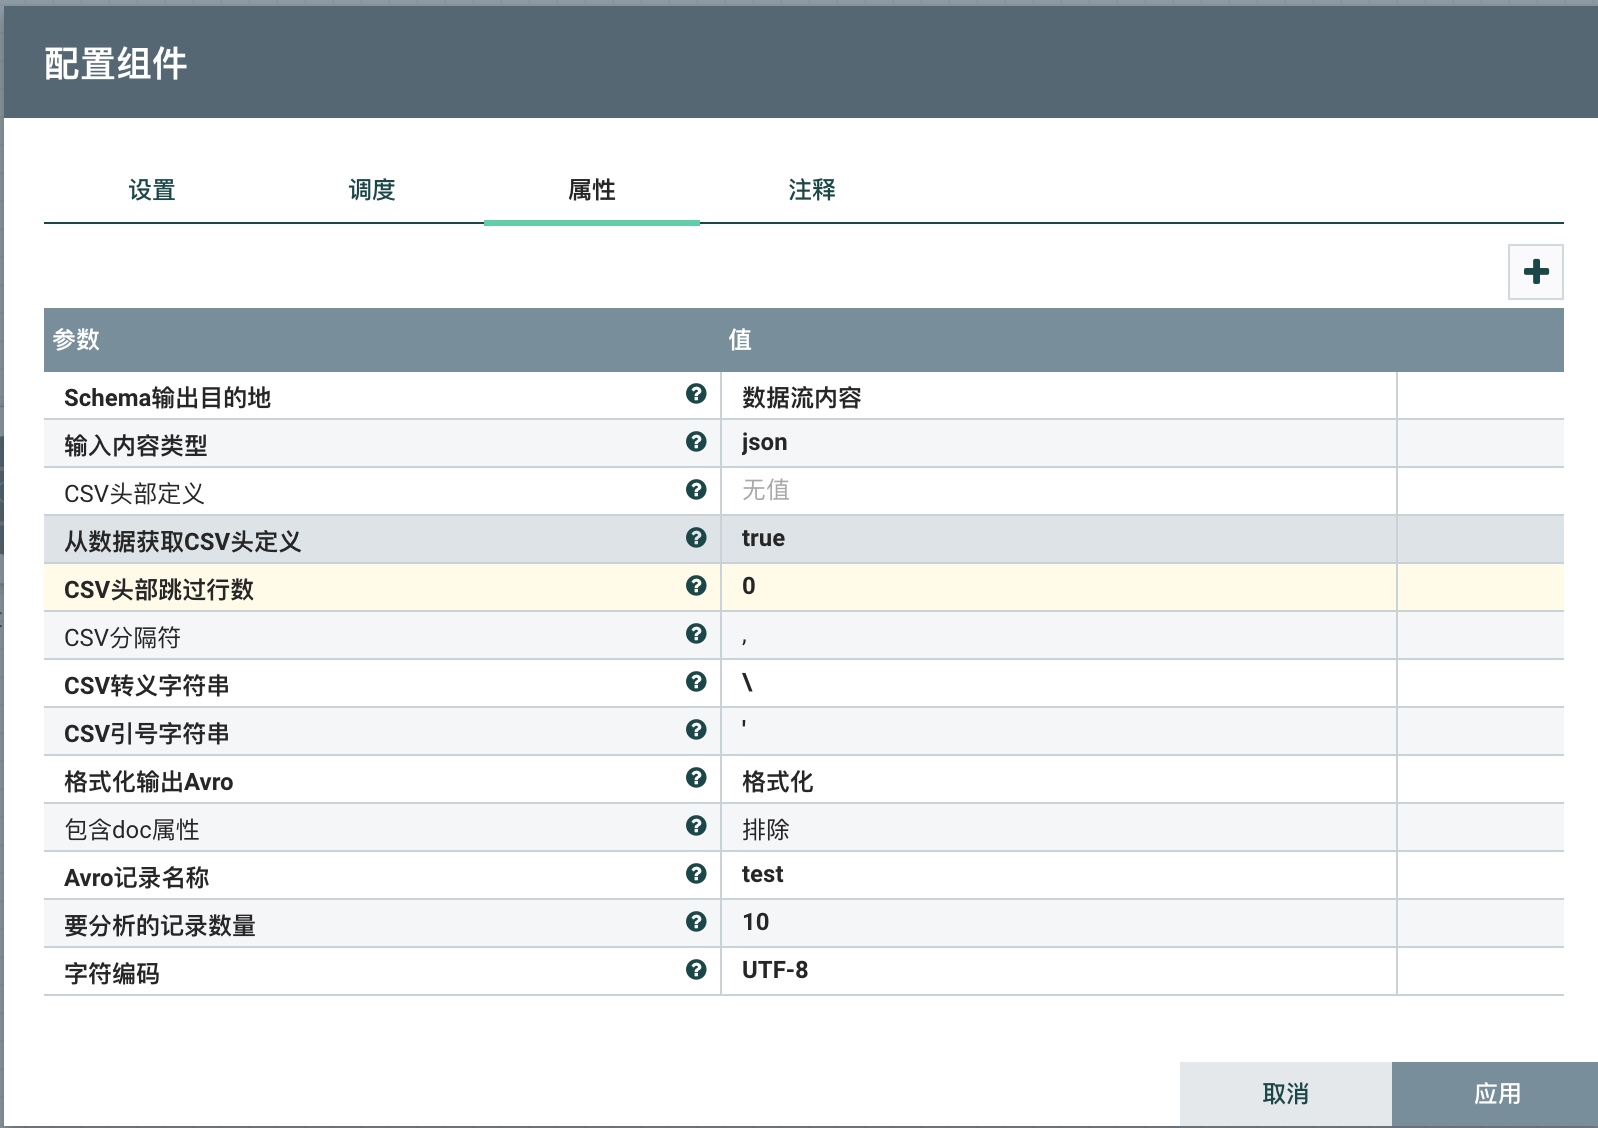The height and width of the screenshot is (1128, 1598).
Task: Open the 调度 tab
Action: [372, 190]
